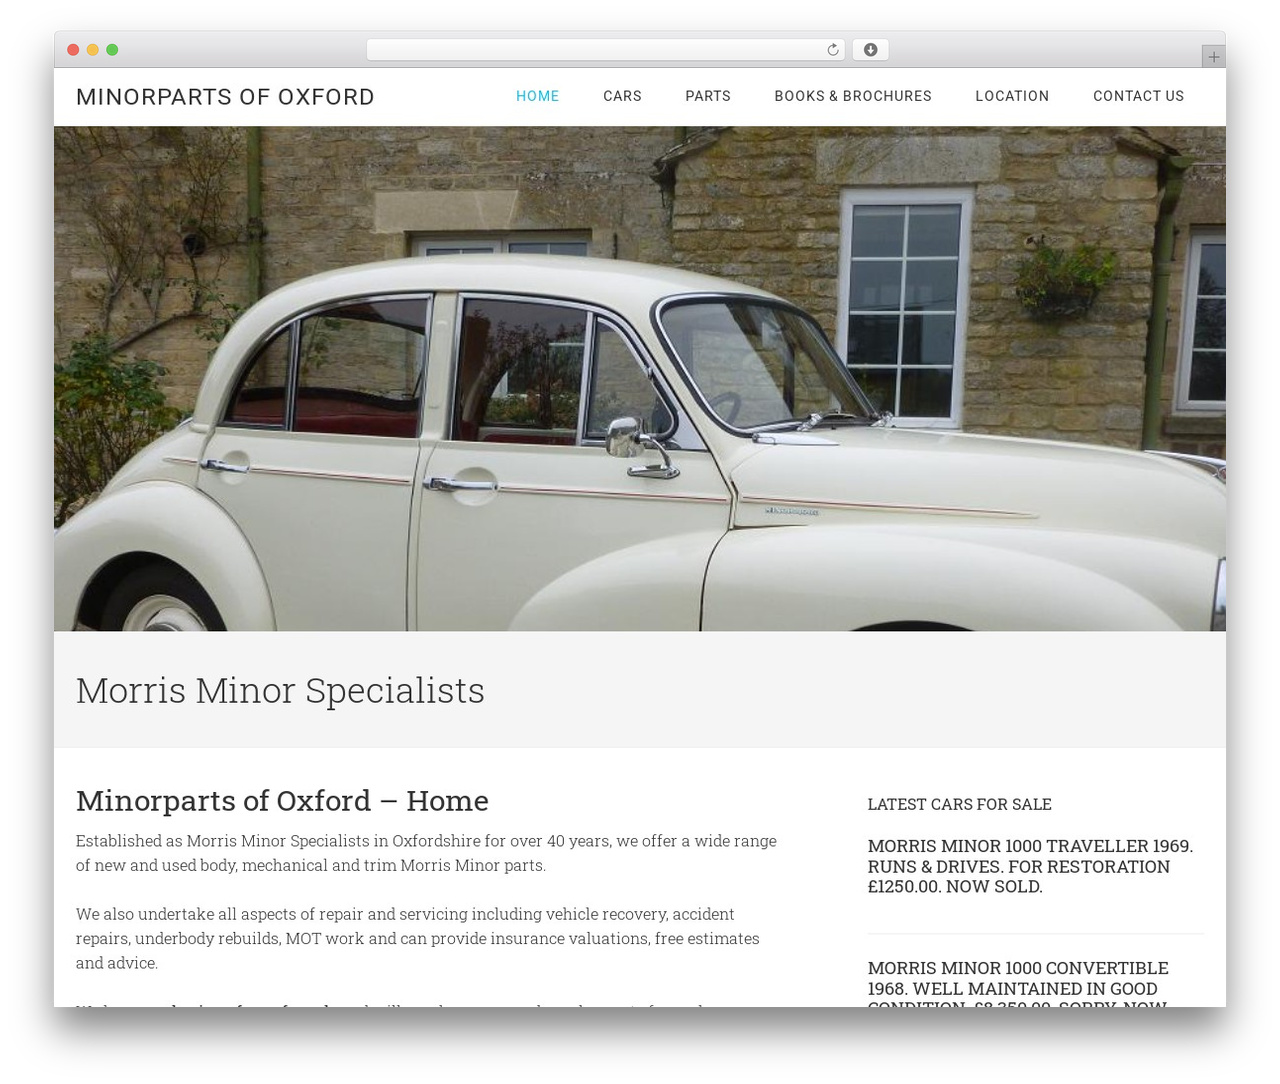This screenshot has width=1280, height=1084.
Task: Open a new tab with the plus button
Action: point(1213,57)
